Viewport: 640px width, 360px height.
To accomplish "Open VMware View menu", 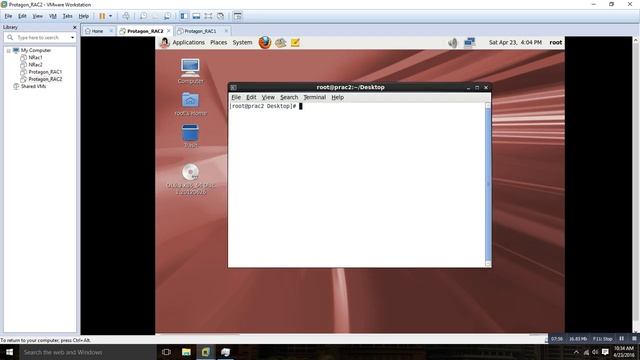I will coord(38,16).
